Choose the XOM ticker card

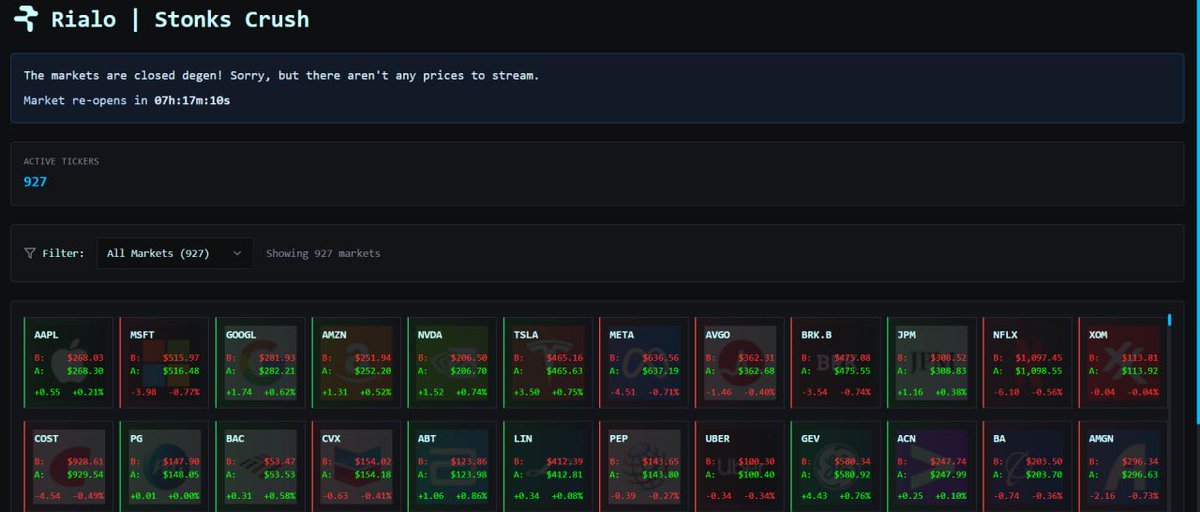click(x=1121, y=362)
